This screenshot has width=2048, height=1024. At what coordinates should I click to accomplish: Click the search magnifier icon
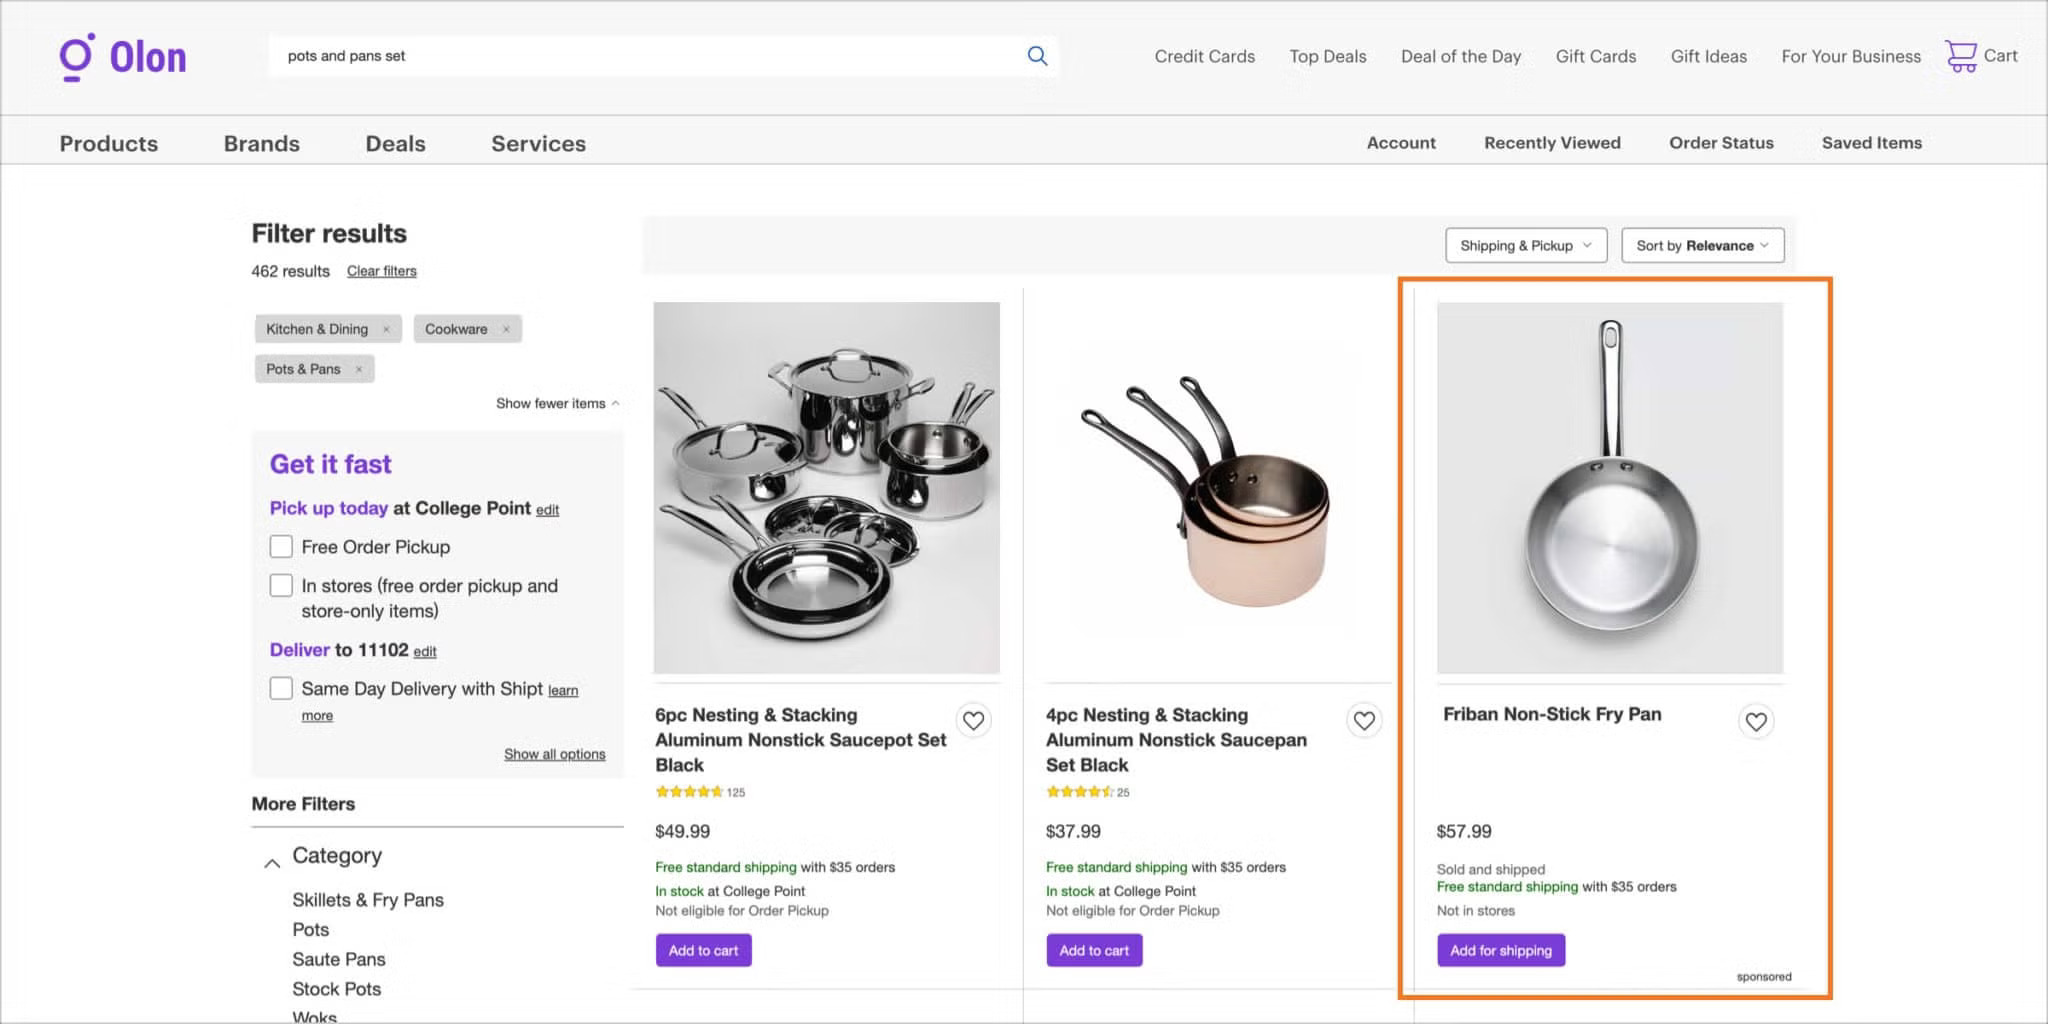coord(1037,56)
